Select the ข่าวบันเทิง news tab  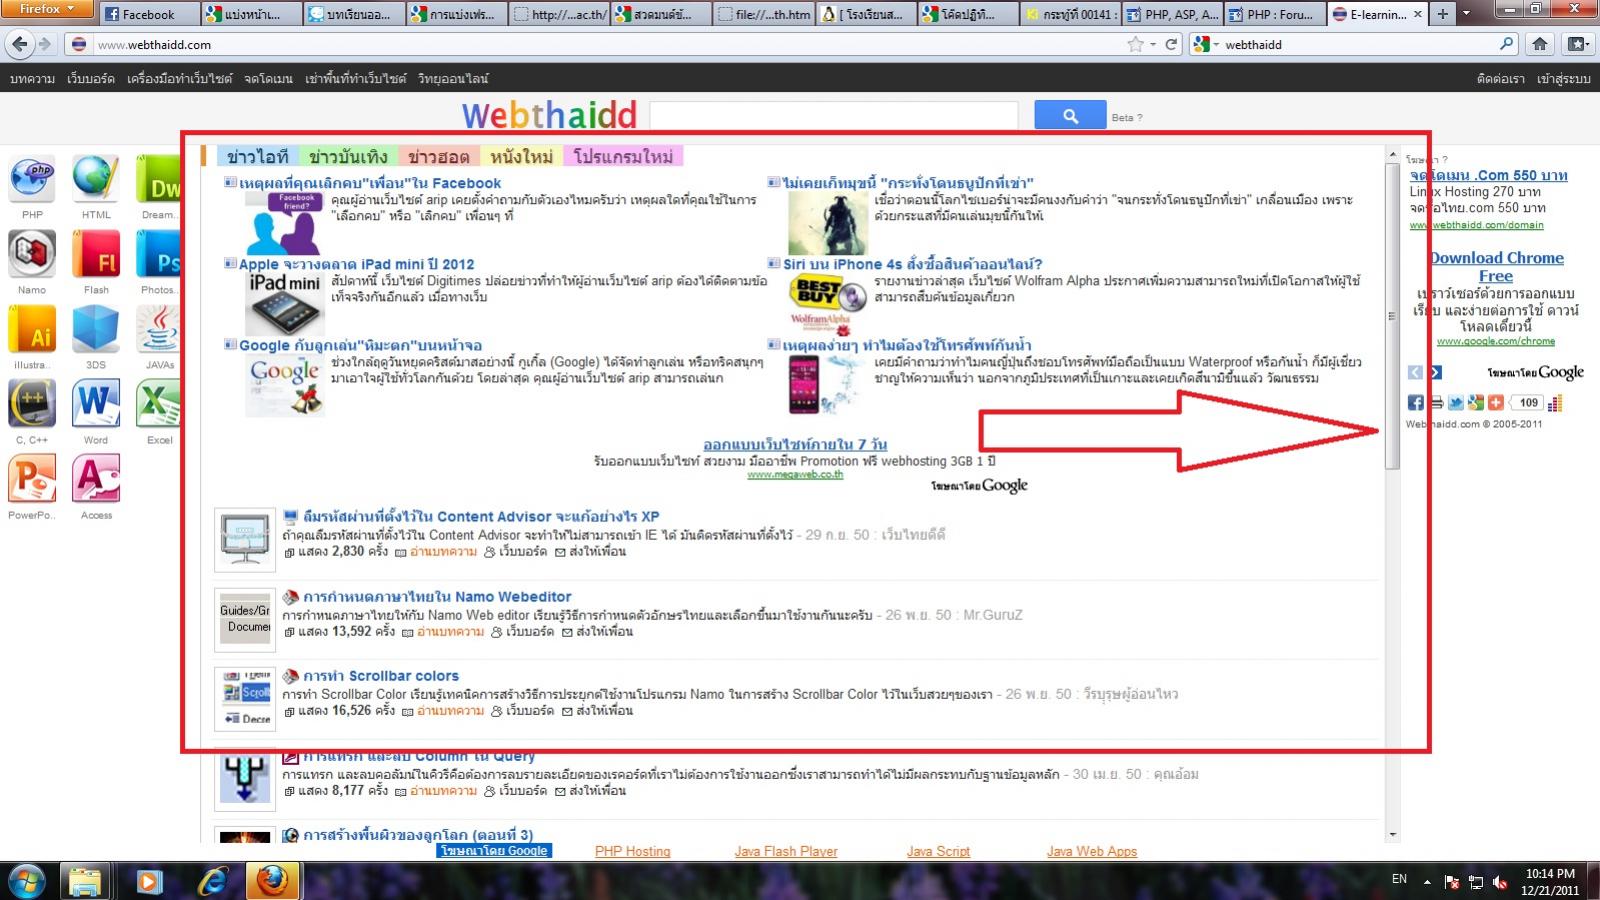pos(348,156)
